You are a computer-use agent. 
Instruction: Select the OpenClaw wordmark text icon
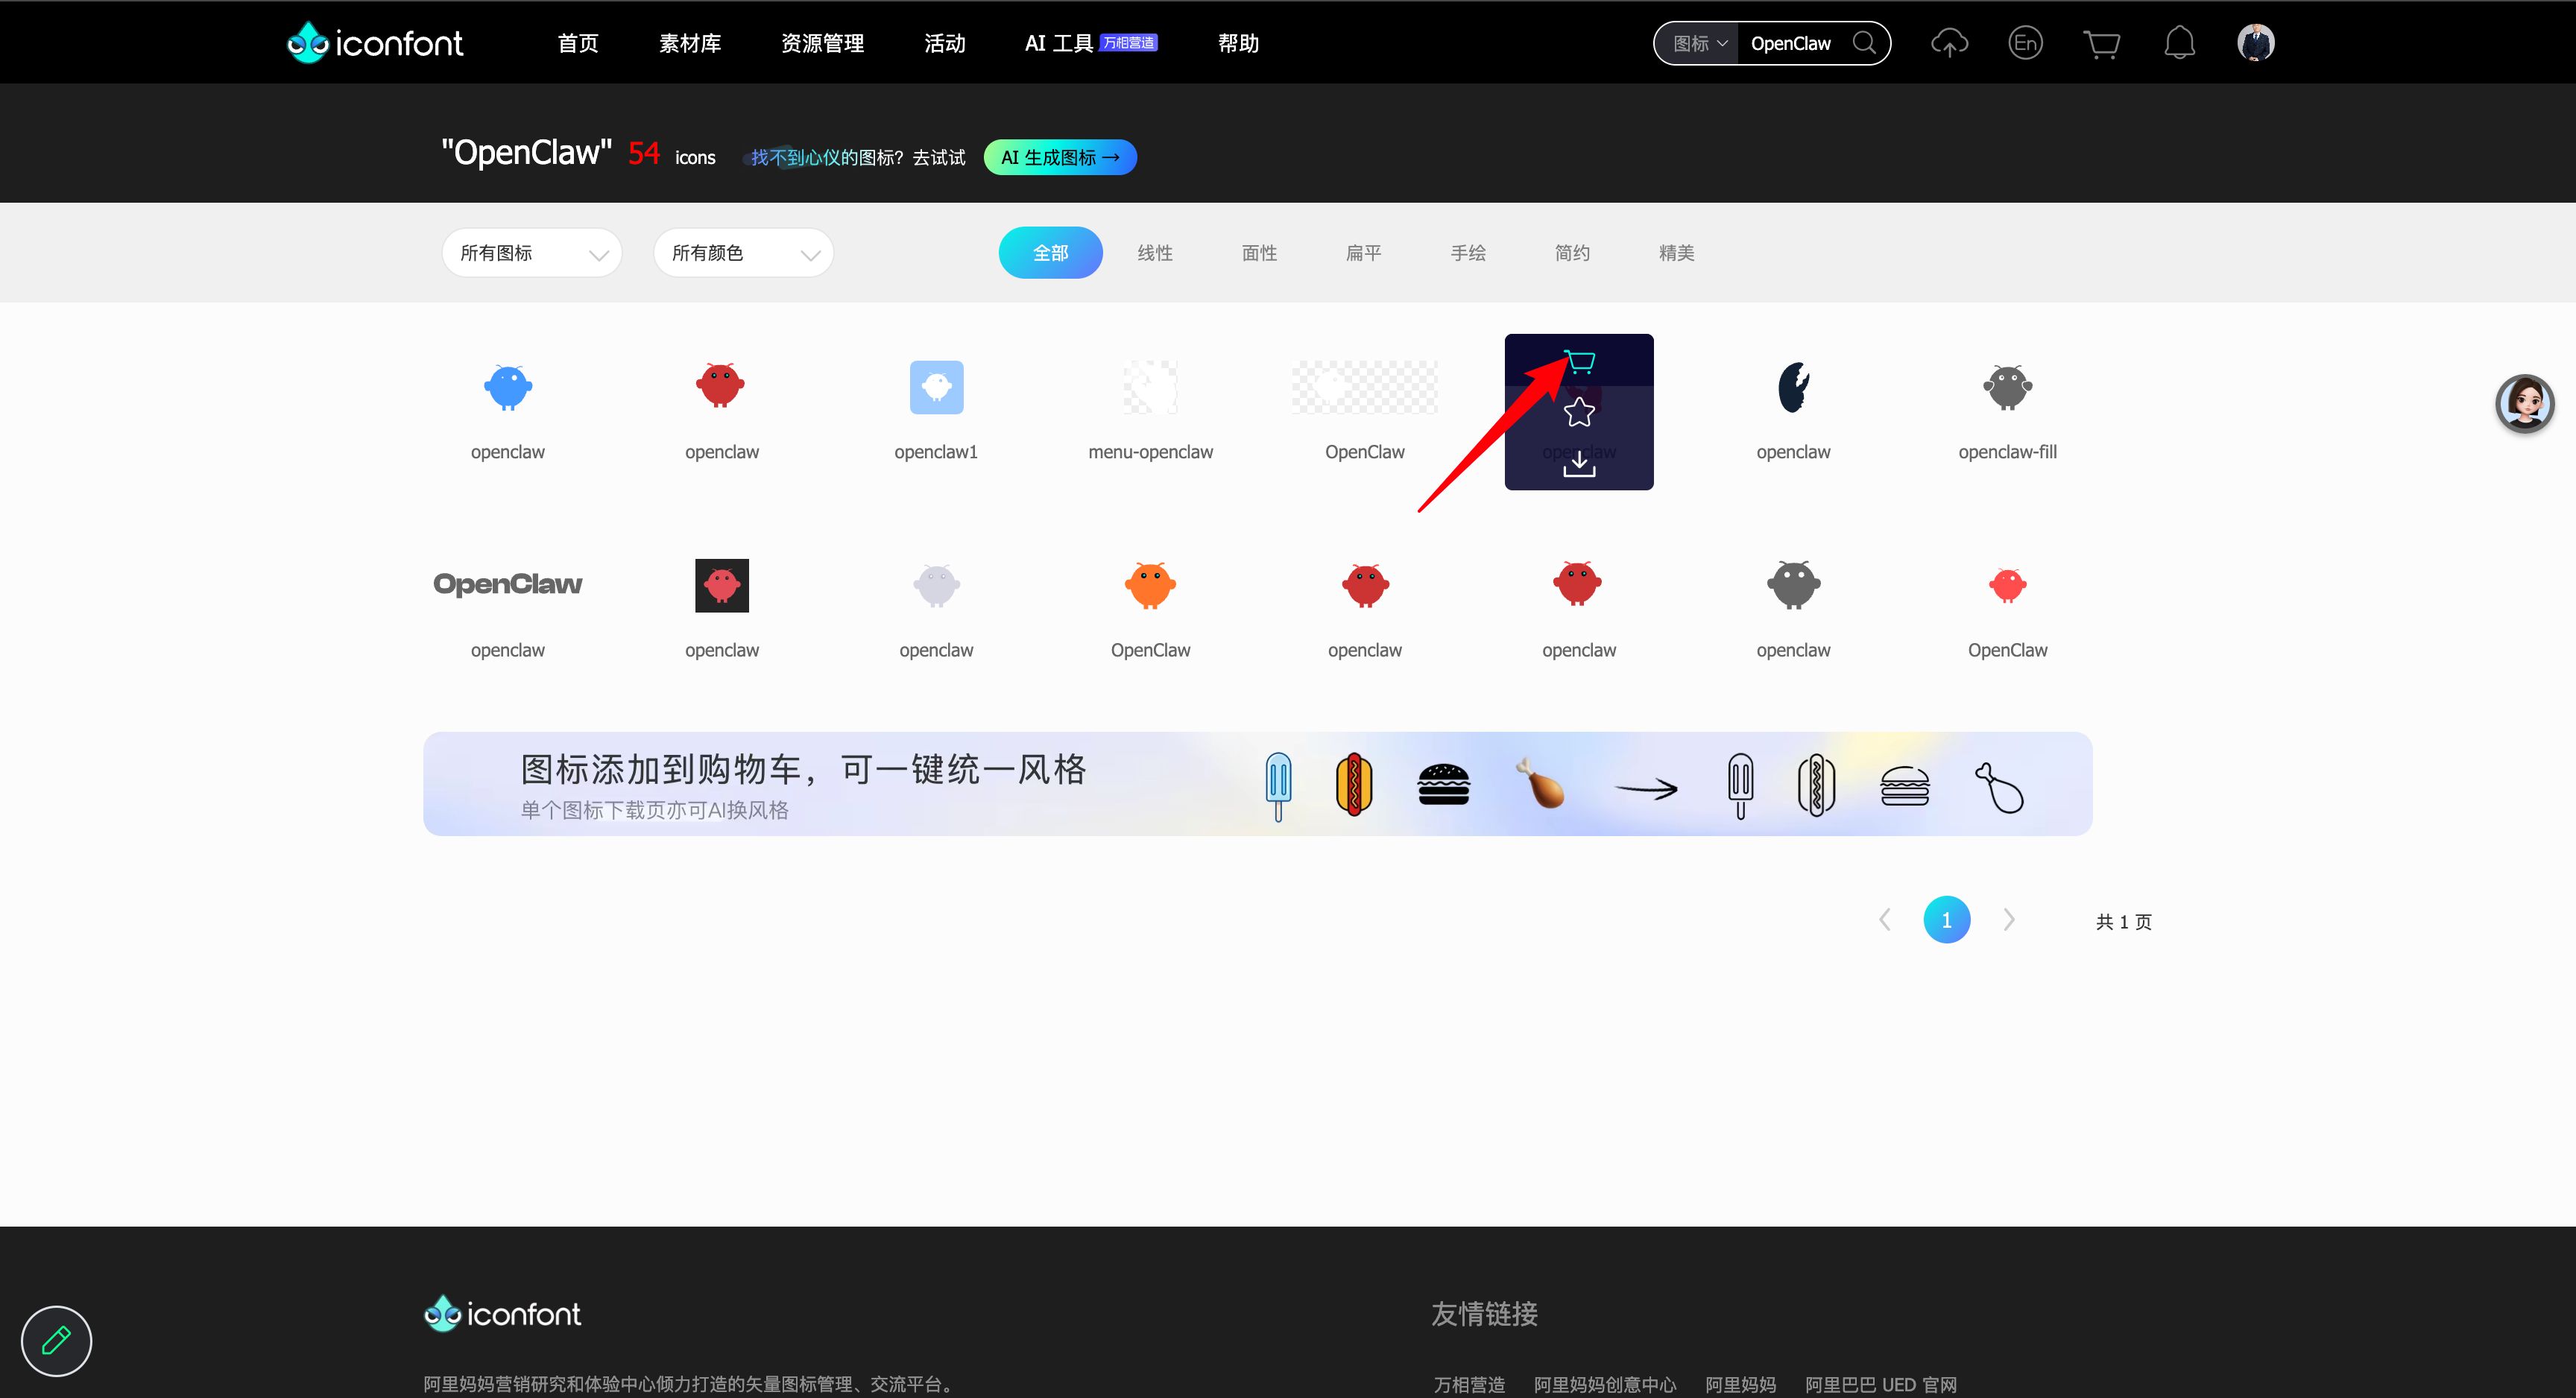click(508, 584)
